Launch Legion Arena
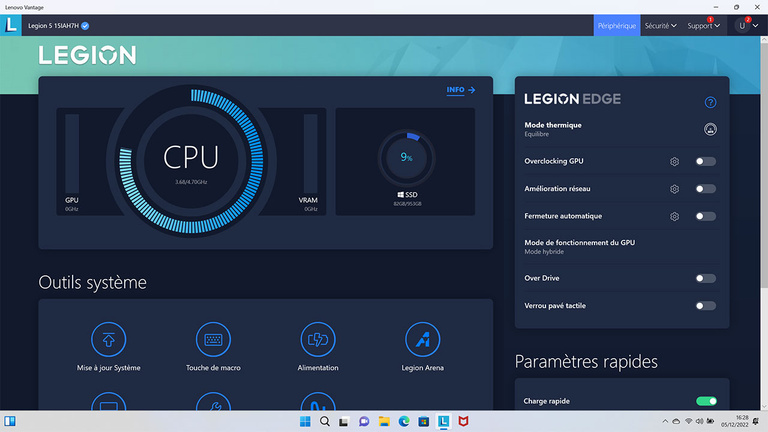 (423, 347)
